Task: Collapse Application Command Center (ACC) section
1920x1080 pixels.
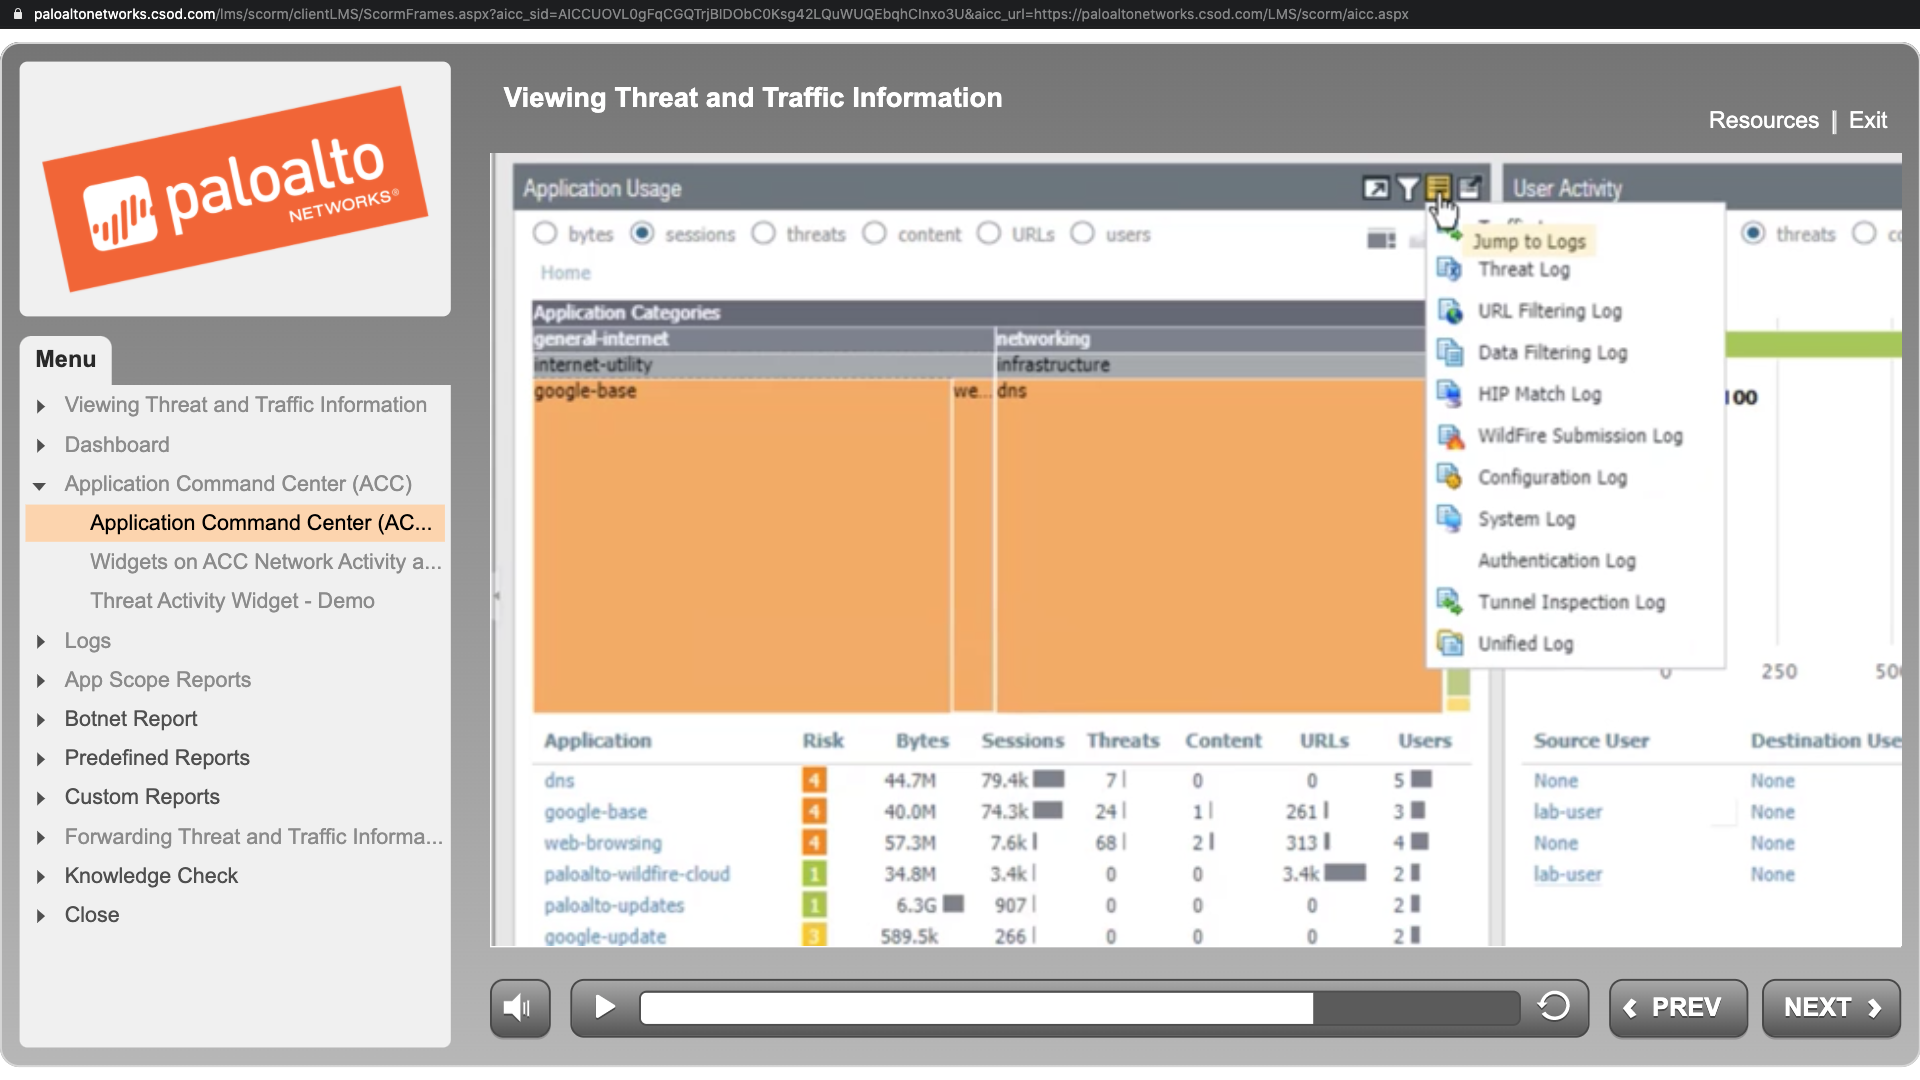Action: tap(40, 485)
